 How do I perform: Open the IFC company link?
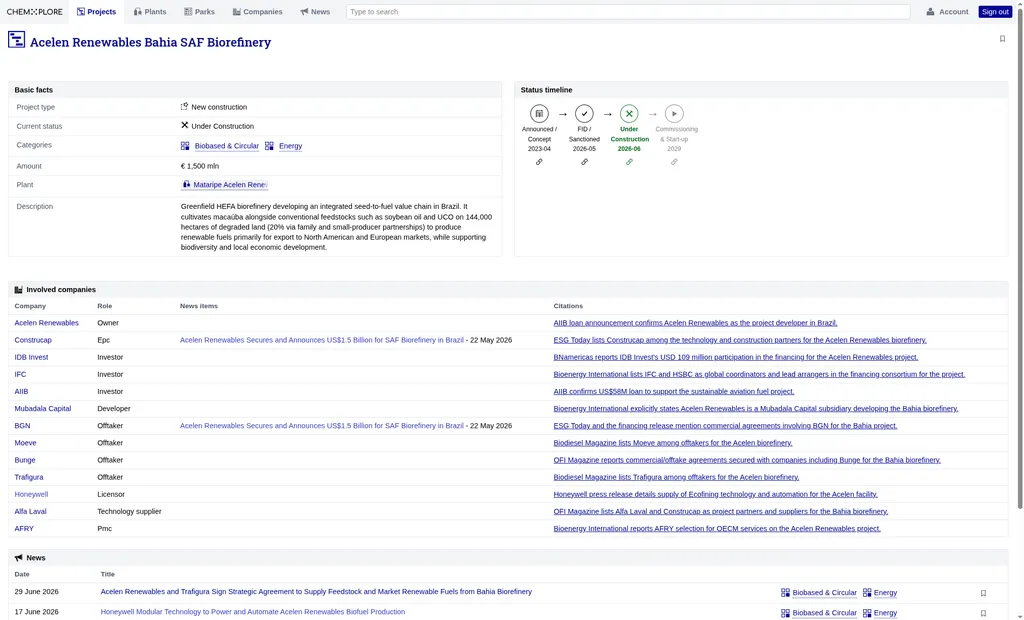tap(20, 374)
